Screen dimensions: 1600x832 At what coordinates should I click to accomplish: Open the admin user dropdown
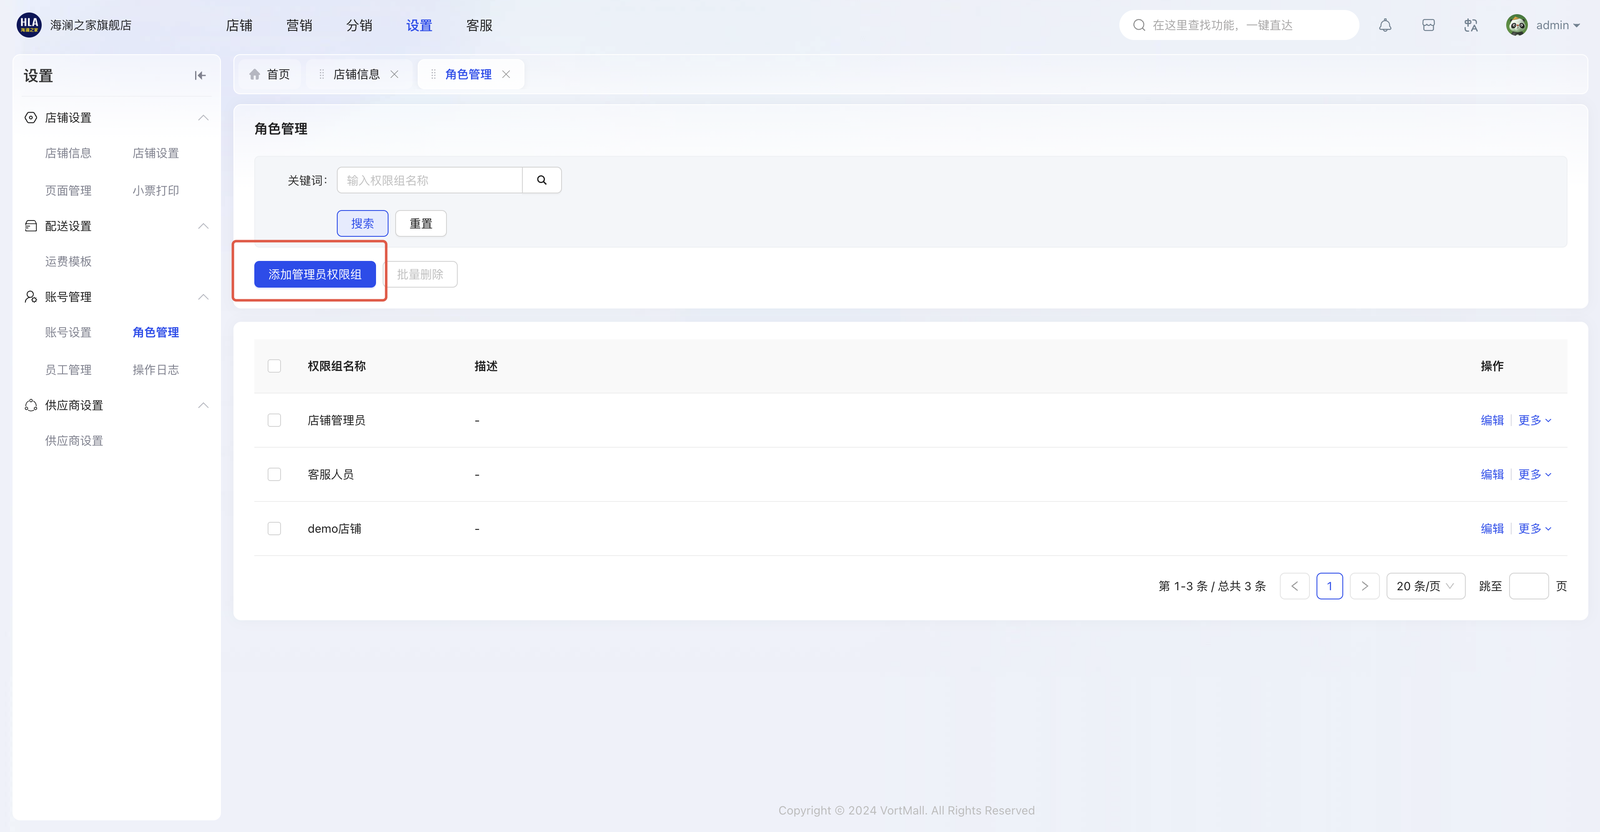(1545, 25)
